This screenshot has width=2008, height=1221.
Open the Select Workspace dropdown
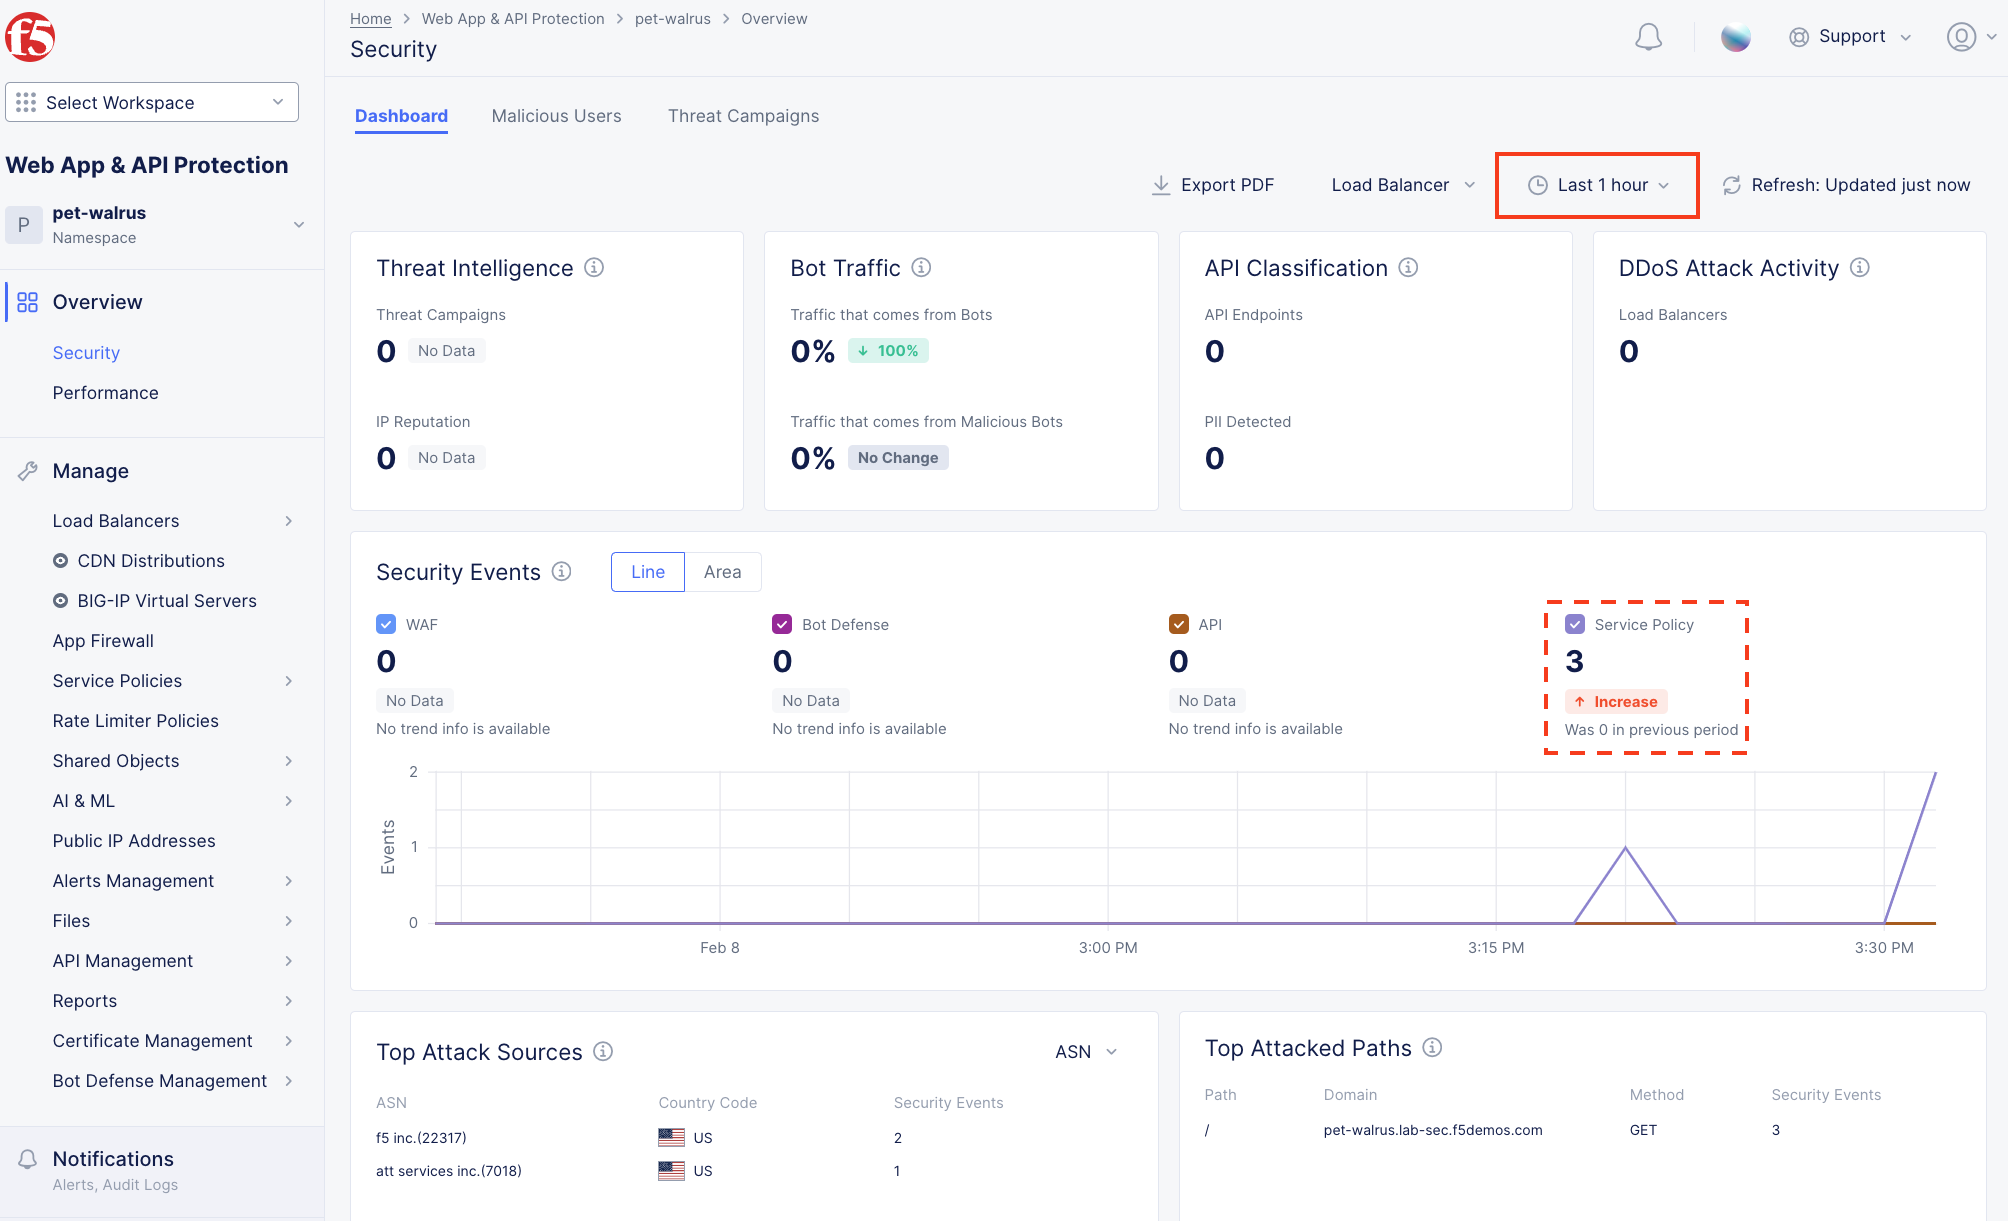(152, 102)
